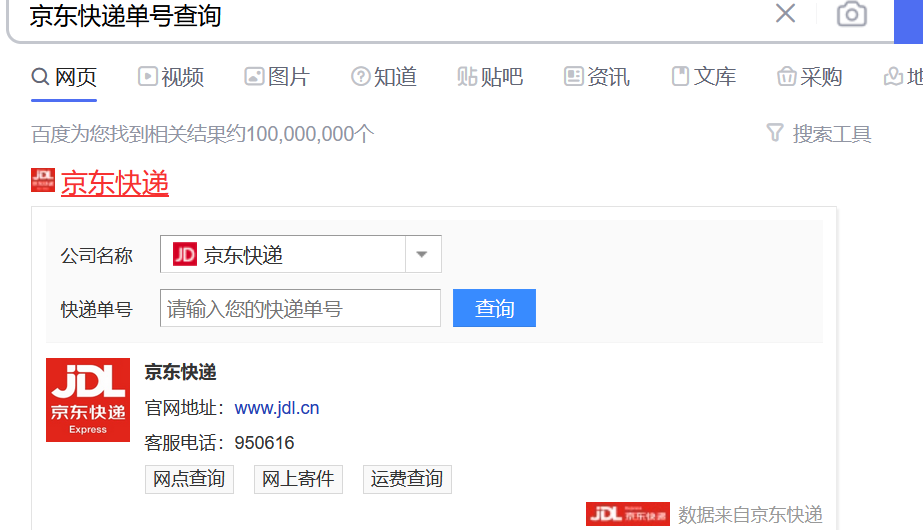This screenshot has width=923, height=530.
Task: Click the JDL 京东快递 Express logo
Action: 88,400
